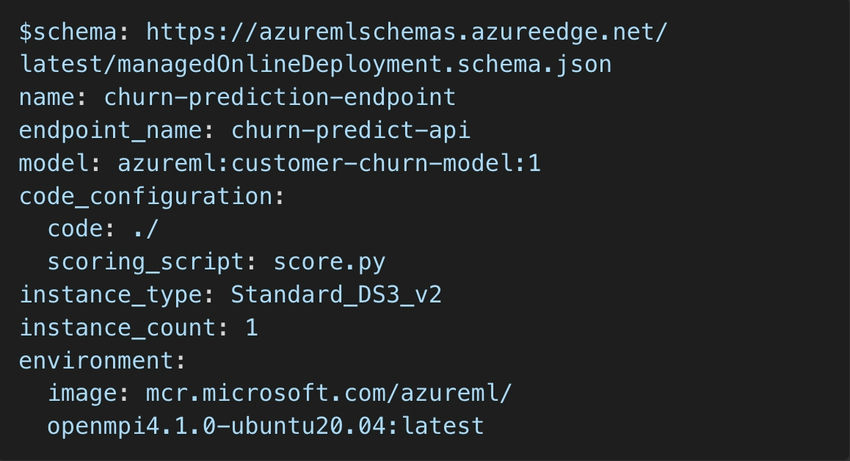Place cursor on churn-prediction-endpoint value

point(280,98)
